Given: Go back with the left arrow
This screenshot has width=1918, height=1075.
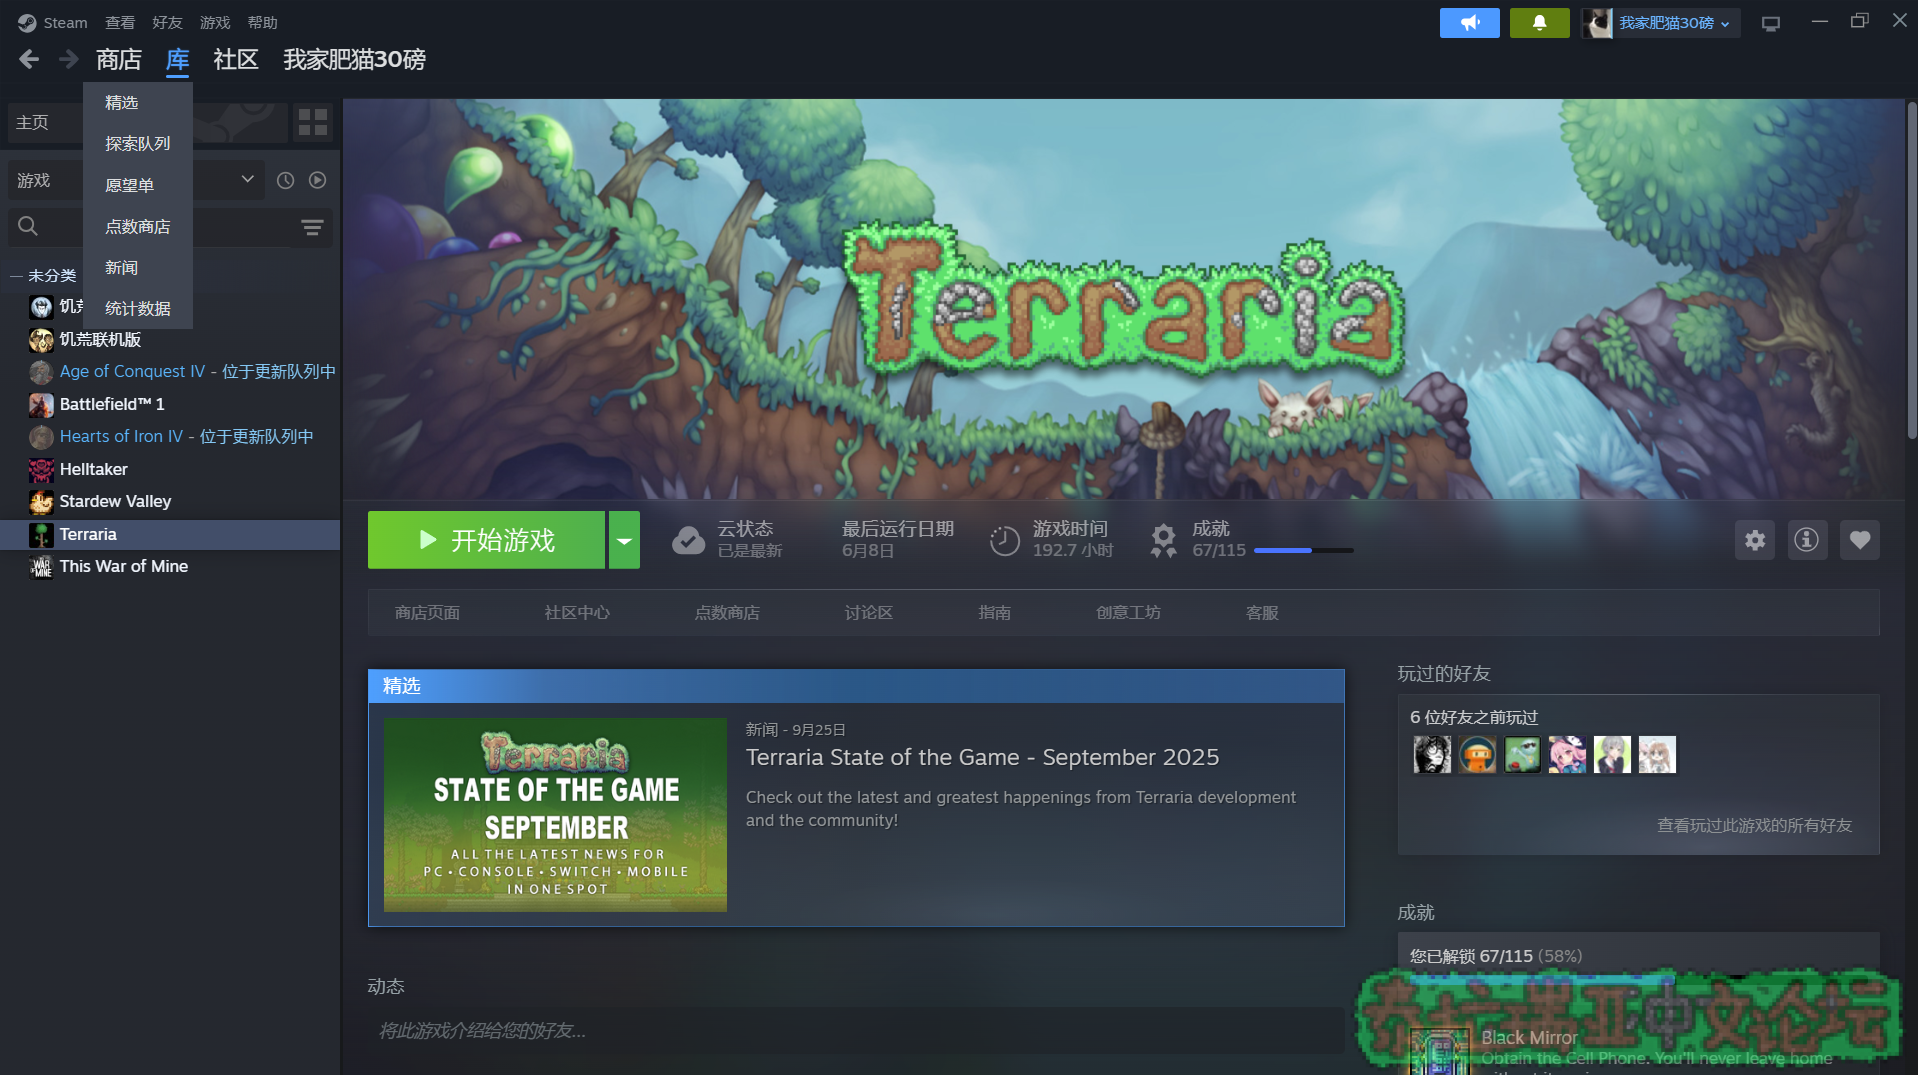Looking at the screenshot, I should (x=29, y=60).
